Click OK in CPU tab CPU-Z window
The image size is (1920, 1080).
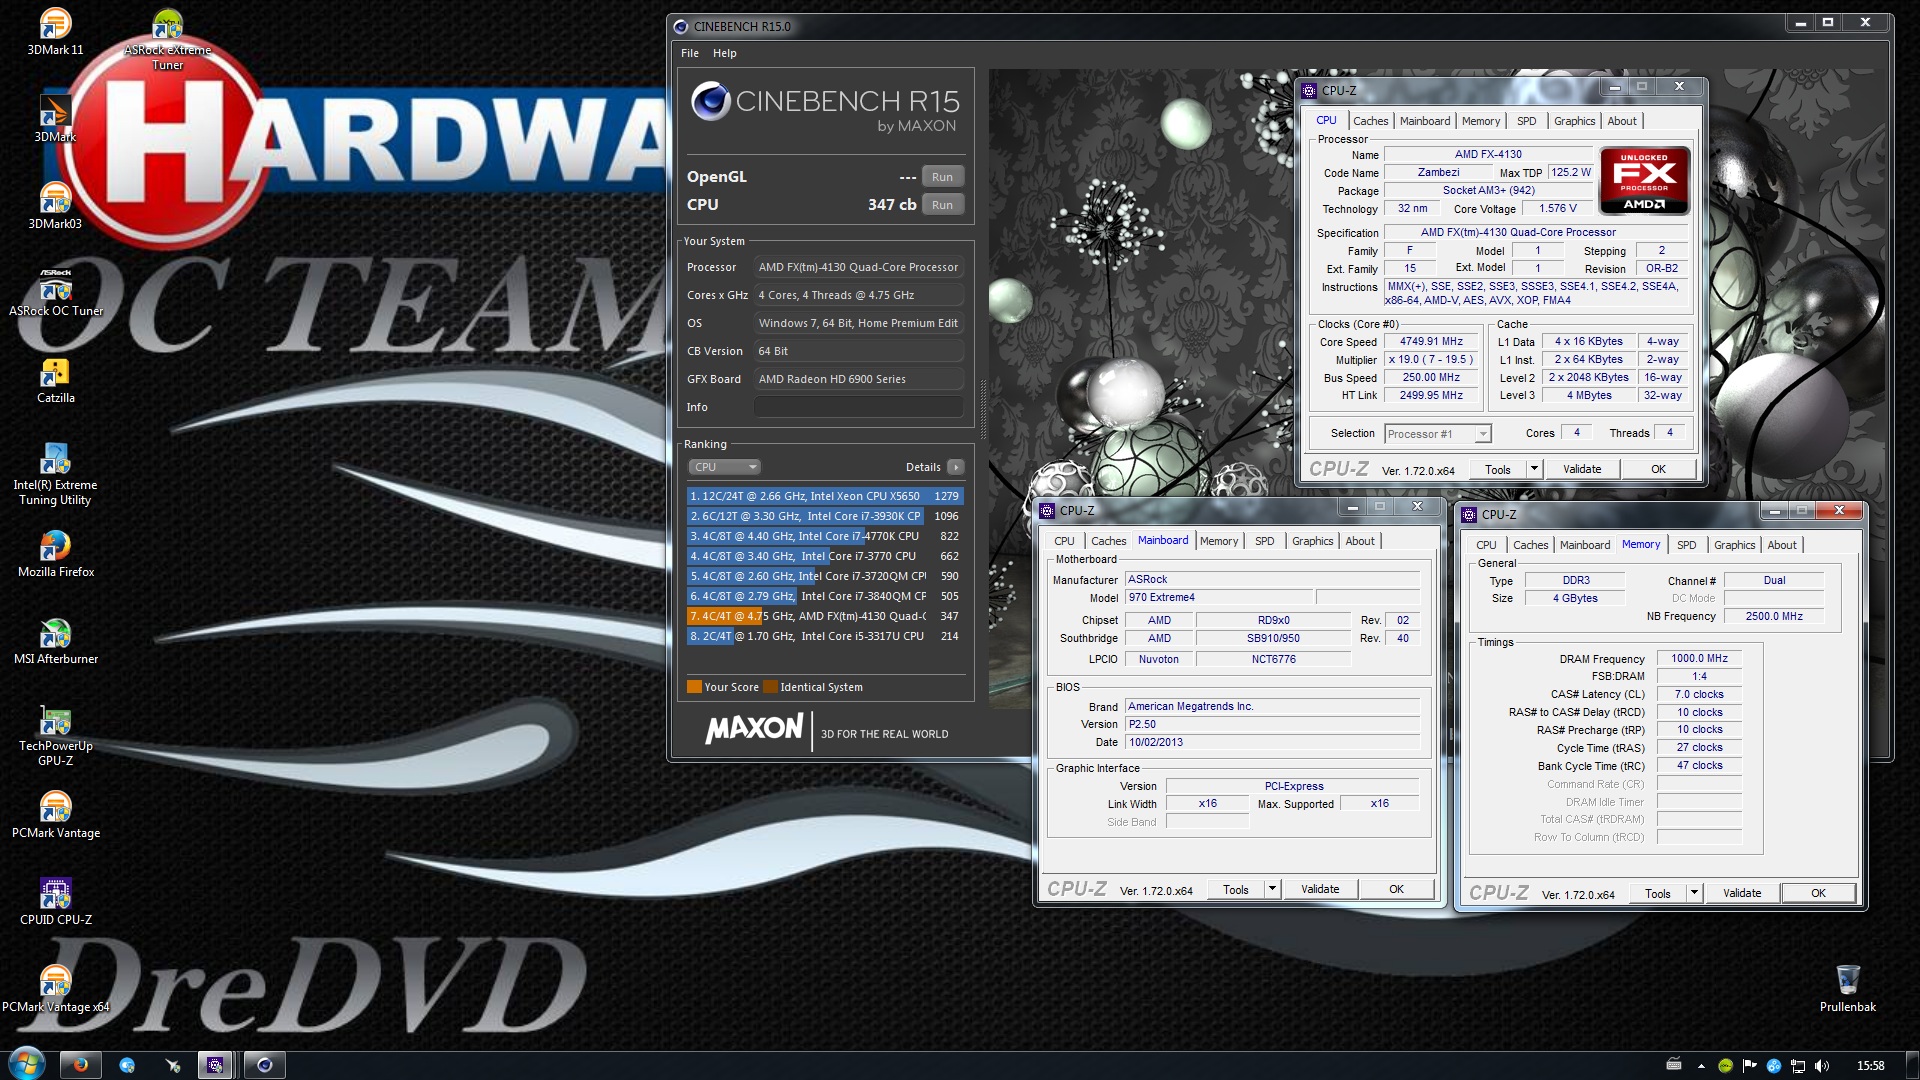click(1658, 469)
